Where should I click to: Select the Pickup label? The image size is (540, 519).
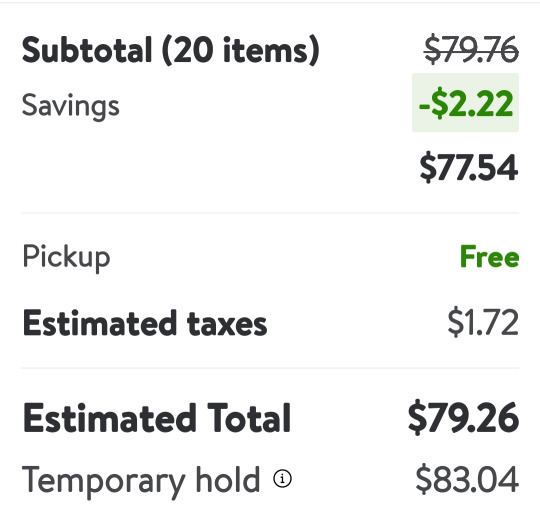(66, 258)
